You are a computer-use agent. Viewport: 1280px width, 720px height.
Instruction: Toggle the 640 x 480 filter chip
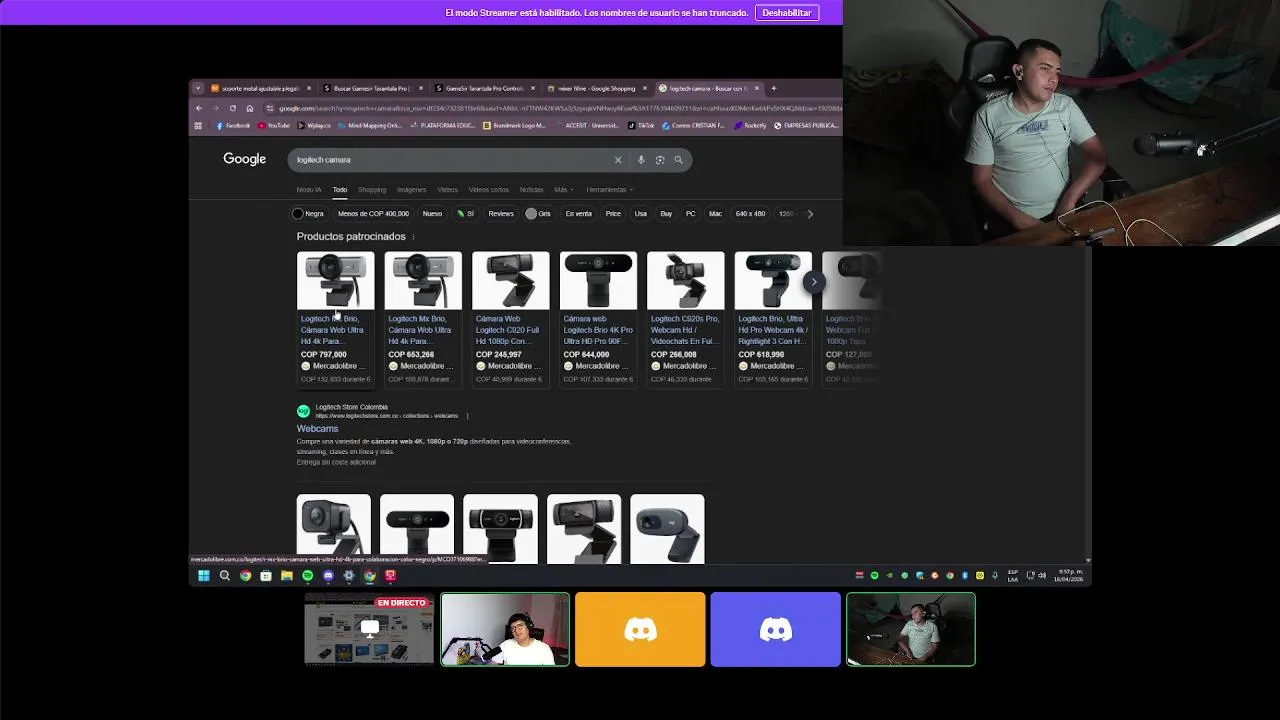pyautogui.click(x=750, y=214)
